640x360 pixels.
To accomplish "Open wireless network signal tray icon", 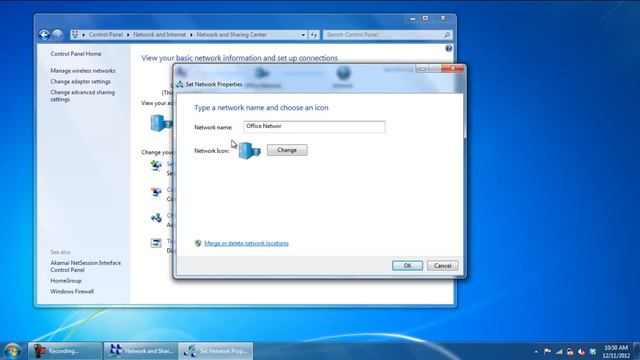I will [559, 351].
